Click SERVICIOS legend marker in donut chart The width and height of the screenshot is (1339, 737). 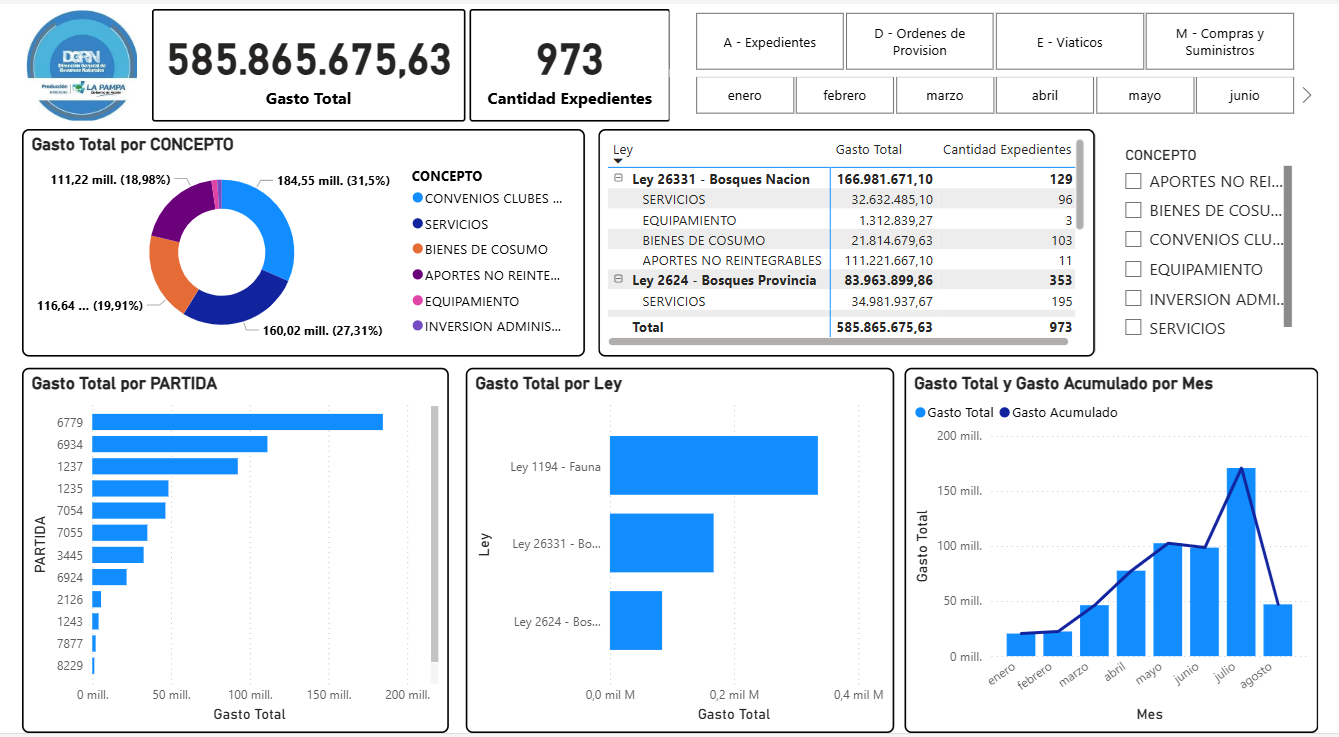coord(417,225)
